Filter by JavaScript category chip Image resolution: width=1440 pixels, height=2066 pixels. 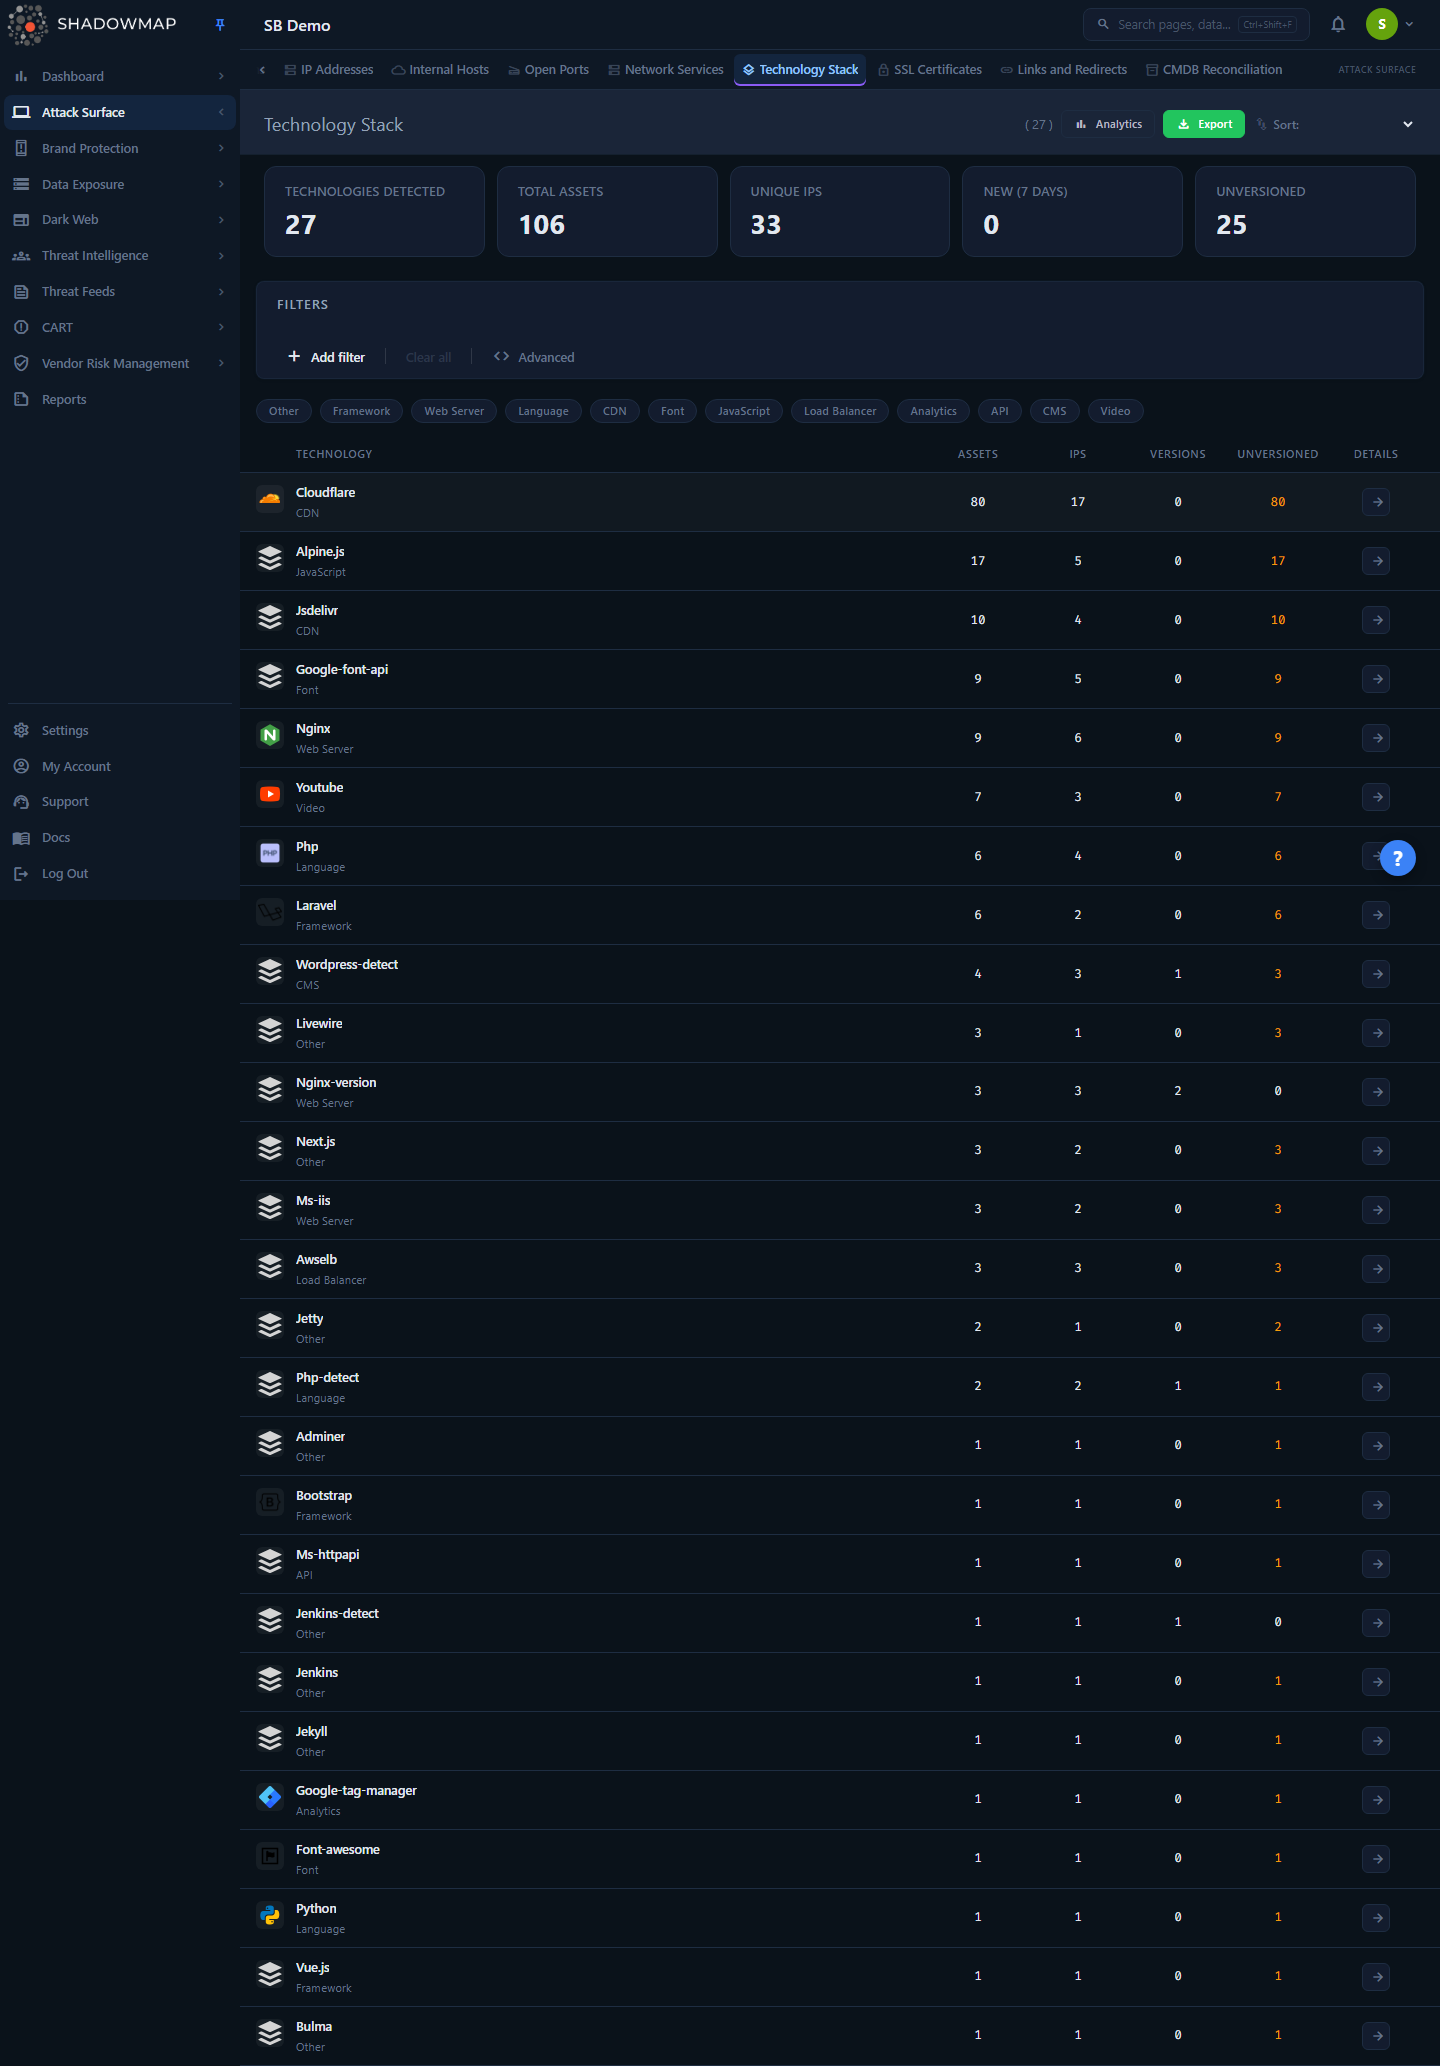click(744, 411)
